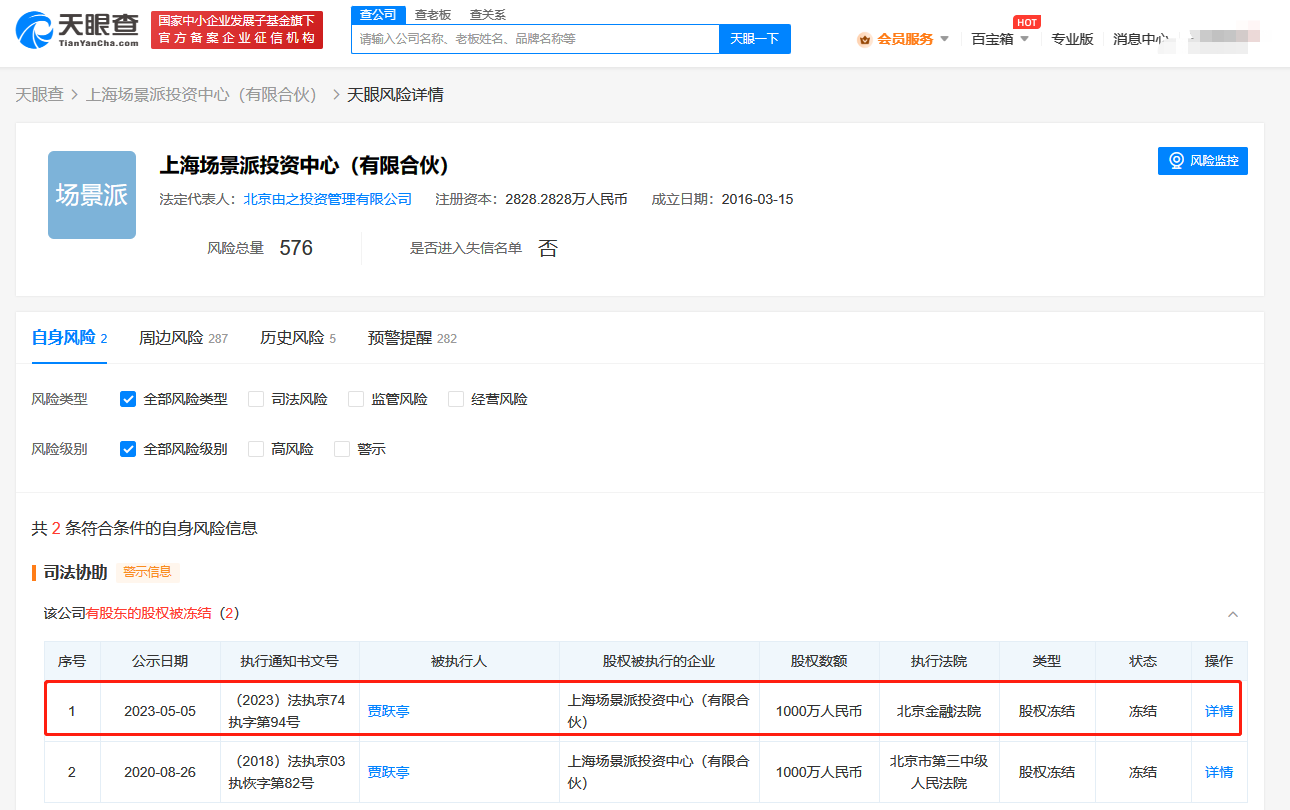
Task: Click the 会员服务 crown badge icon
Action: point(864,39)
